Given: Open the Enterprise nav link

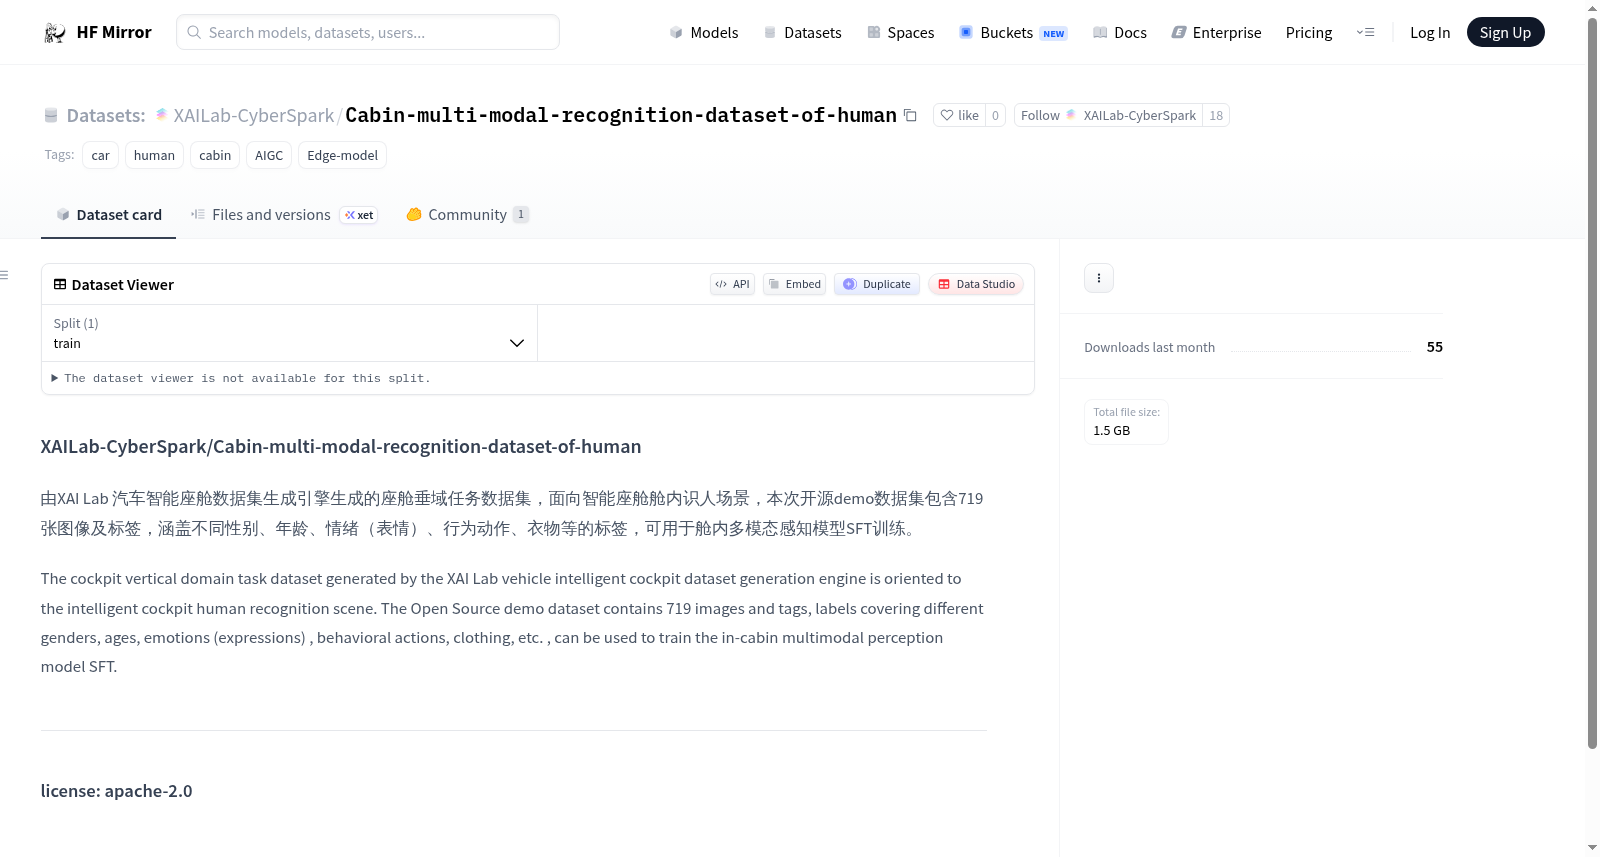Looking at the screenshot, I should [x=1216, y=32].
